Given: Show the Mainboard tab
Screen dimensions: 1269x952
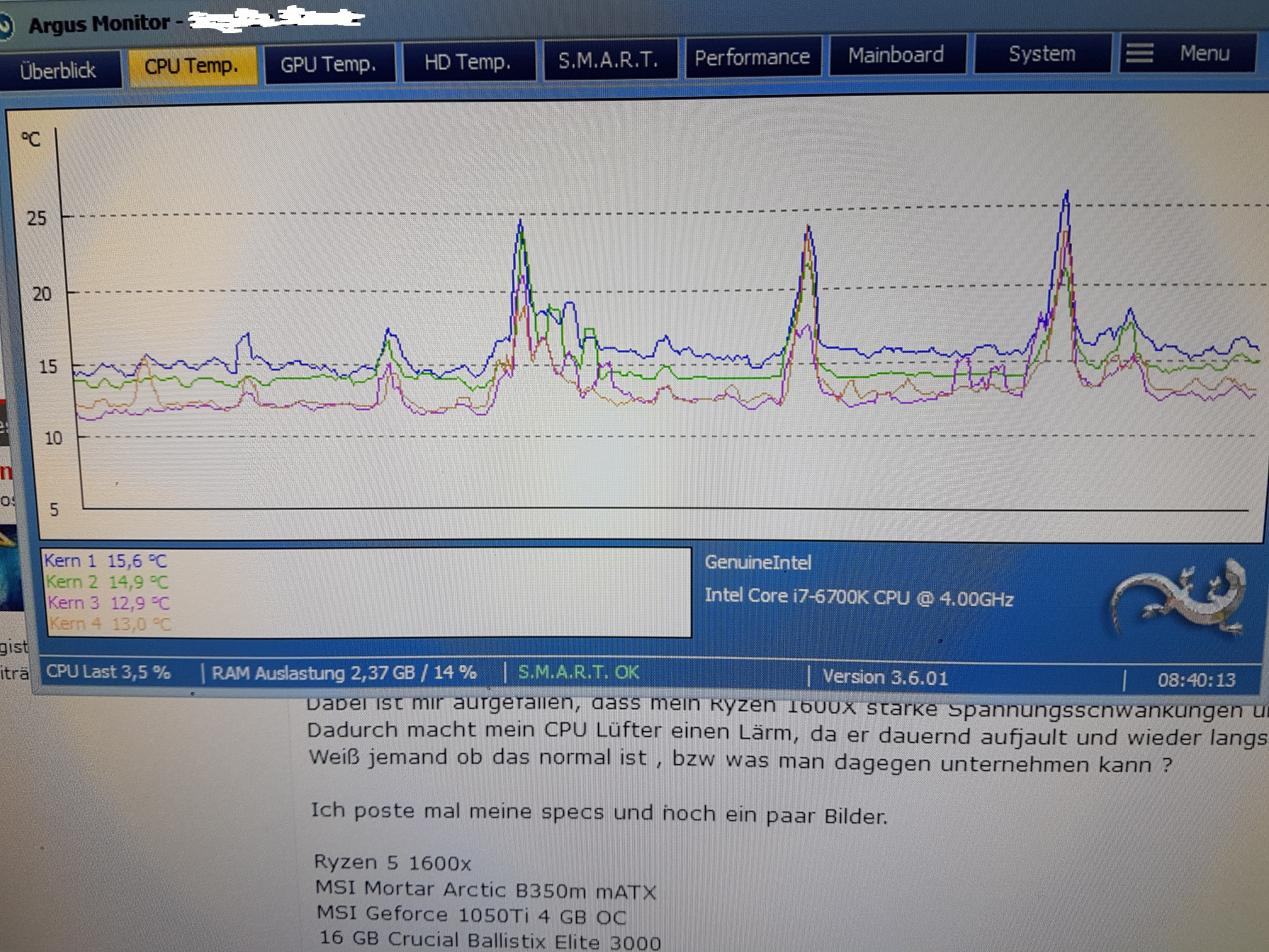Looking at the screenshot, I should [897, 54].
